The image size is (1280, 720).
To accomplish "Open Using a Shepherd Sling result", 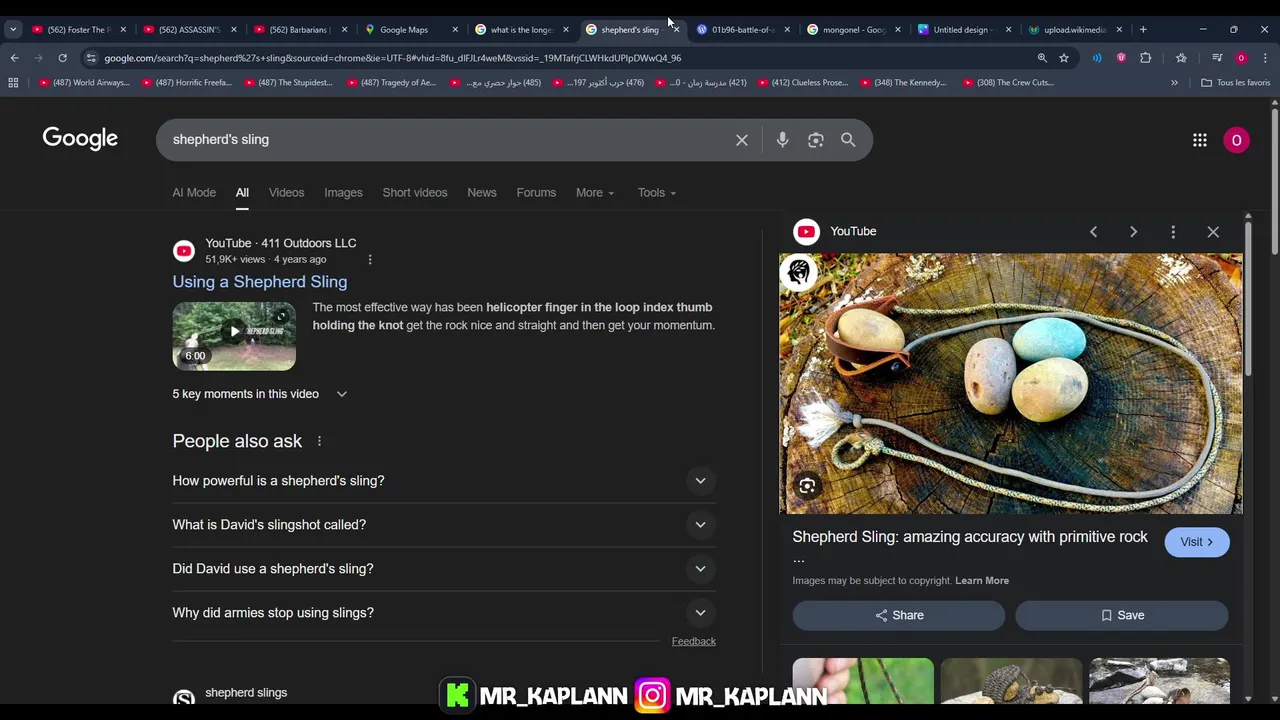I will coord(260,282).
